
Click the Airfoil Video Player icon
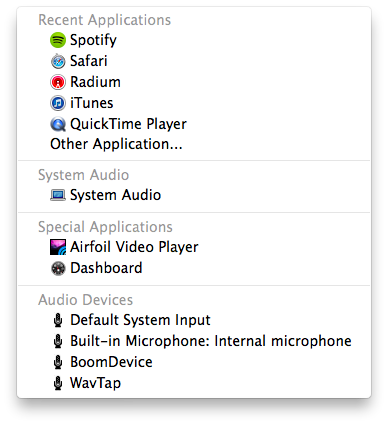(x=58, y=247)
